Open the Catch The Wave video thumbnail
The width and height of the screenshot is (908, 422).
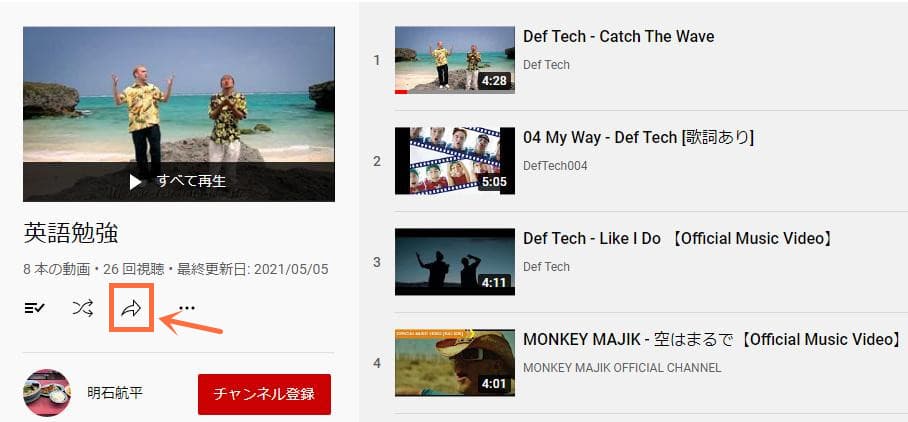[455, 60]
